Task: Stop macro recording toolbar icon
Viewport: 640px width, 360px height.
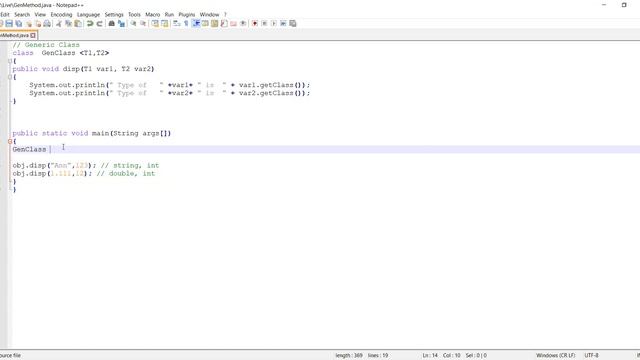Action: (264, 24)
